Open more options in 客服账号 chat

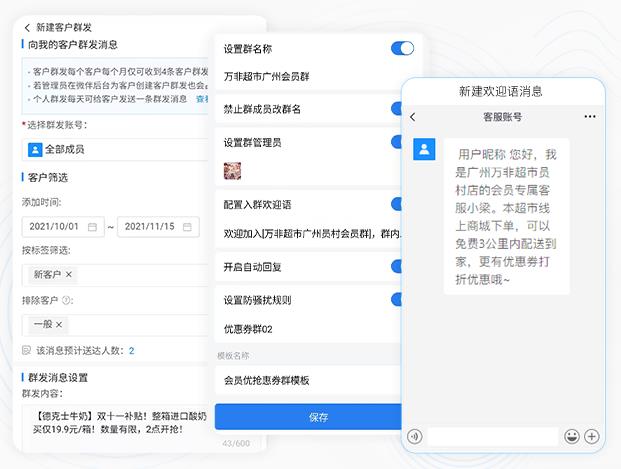[590, 116]
